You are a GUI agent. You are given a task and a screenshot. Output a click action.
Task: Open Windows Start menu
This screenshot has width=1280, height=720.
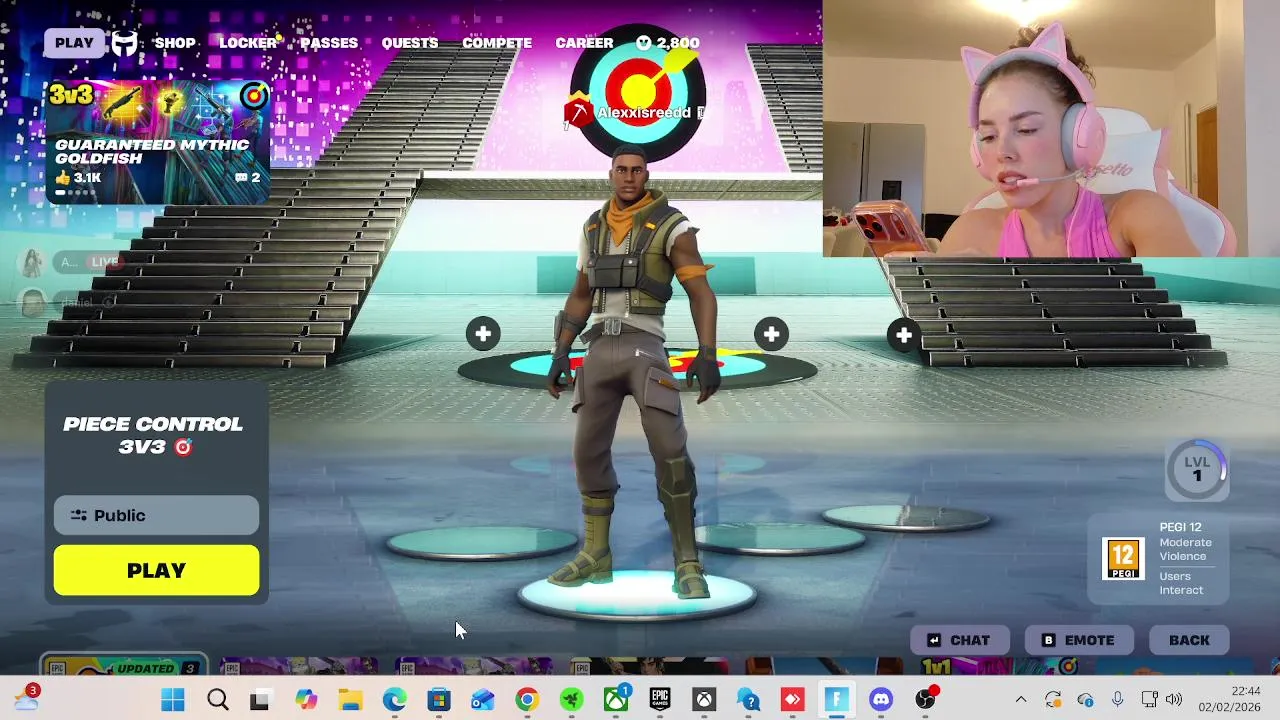point(172,699)
